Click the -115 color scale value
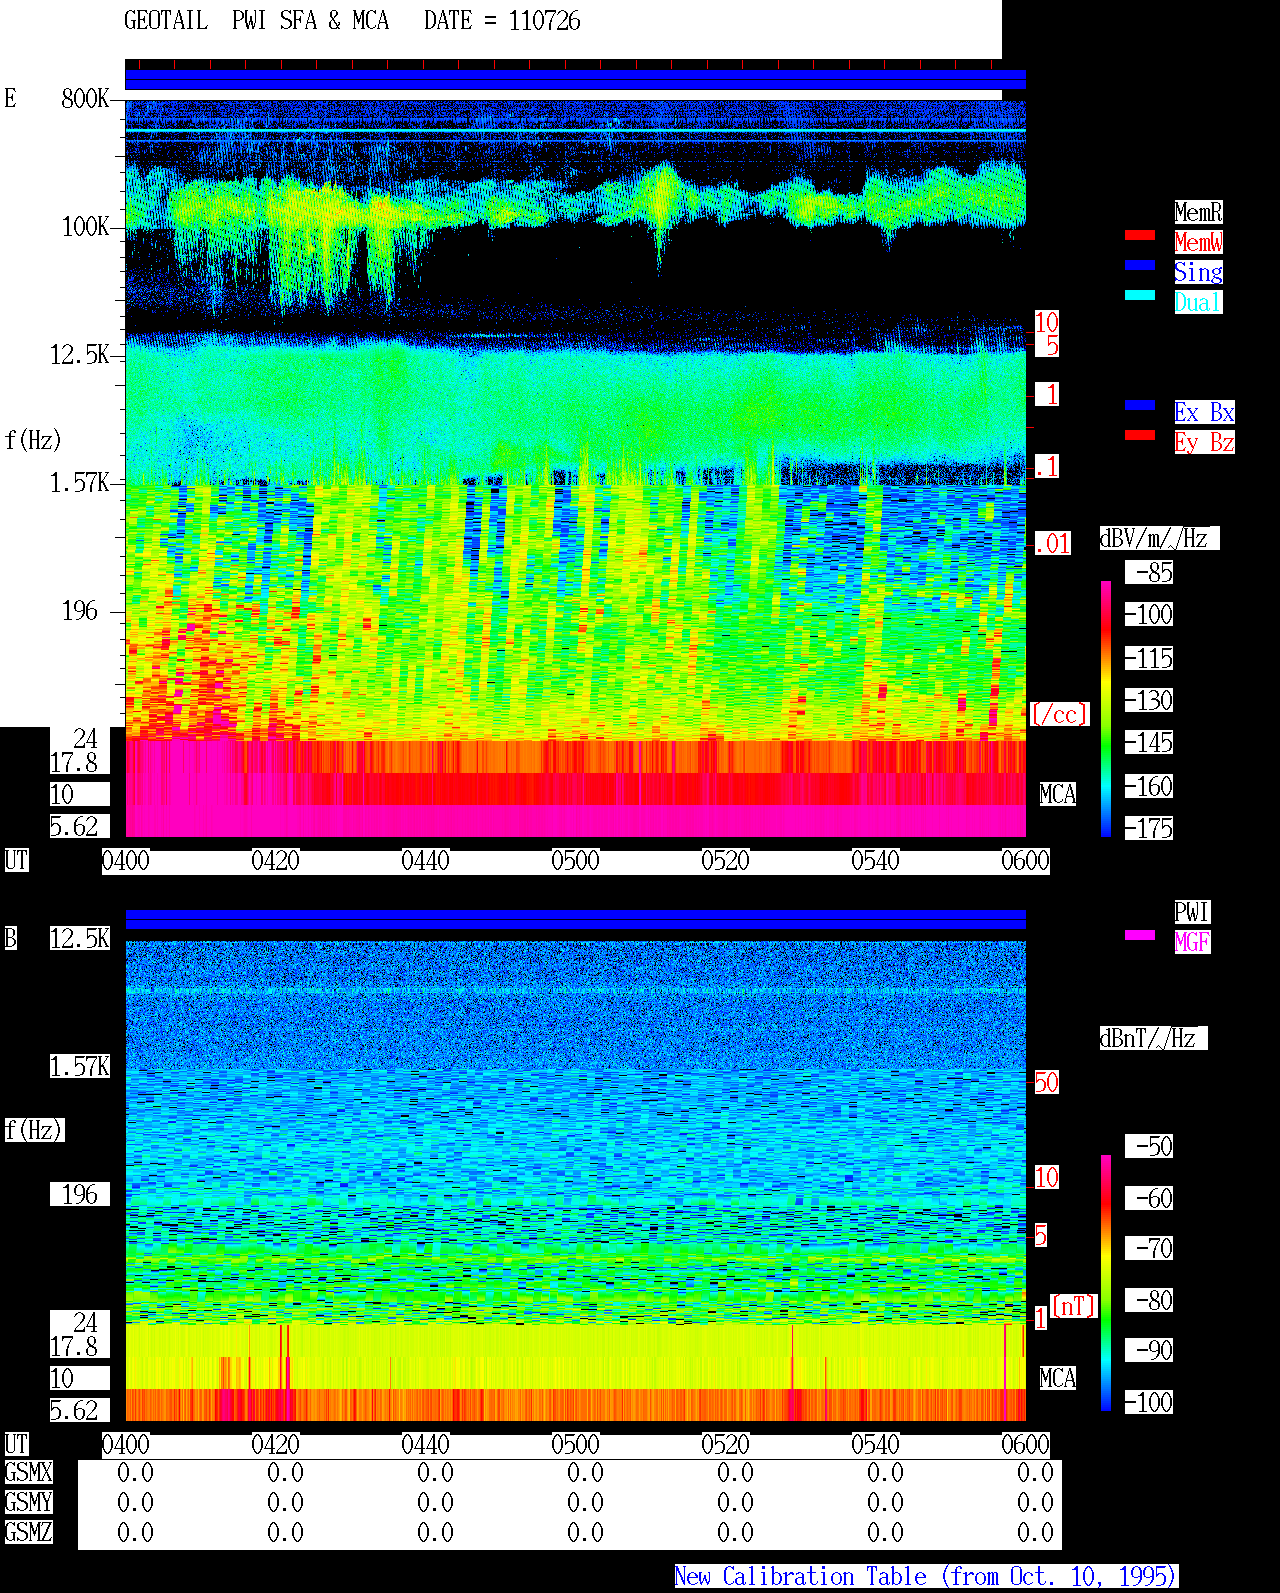Viewport: 1280px width, 1593px height. [1149, 658]
